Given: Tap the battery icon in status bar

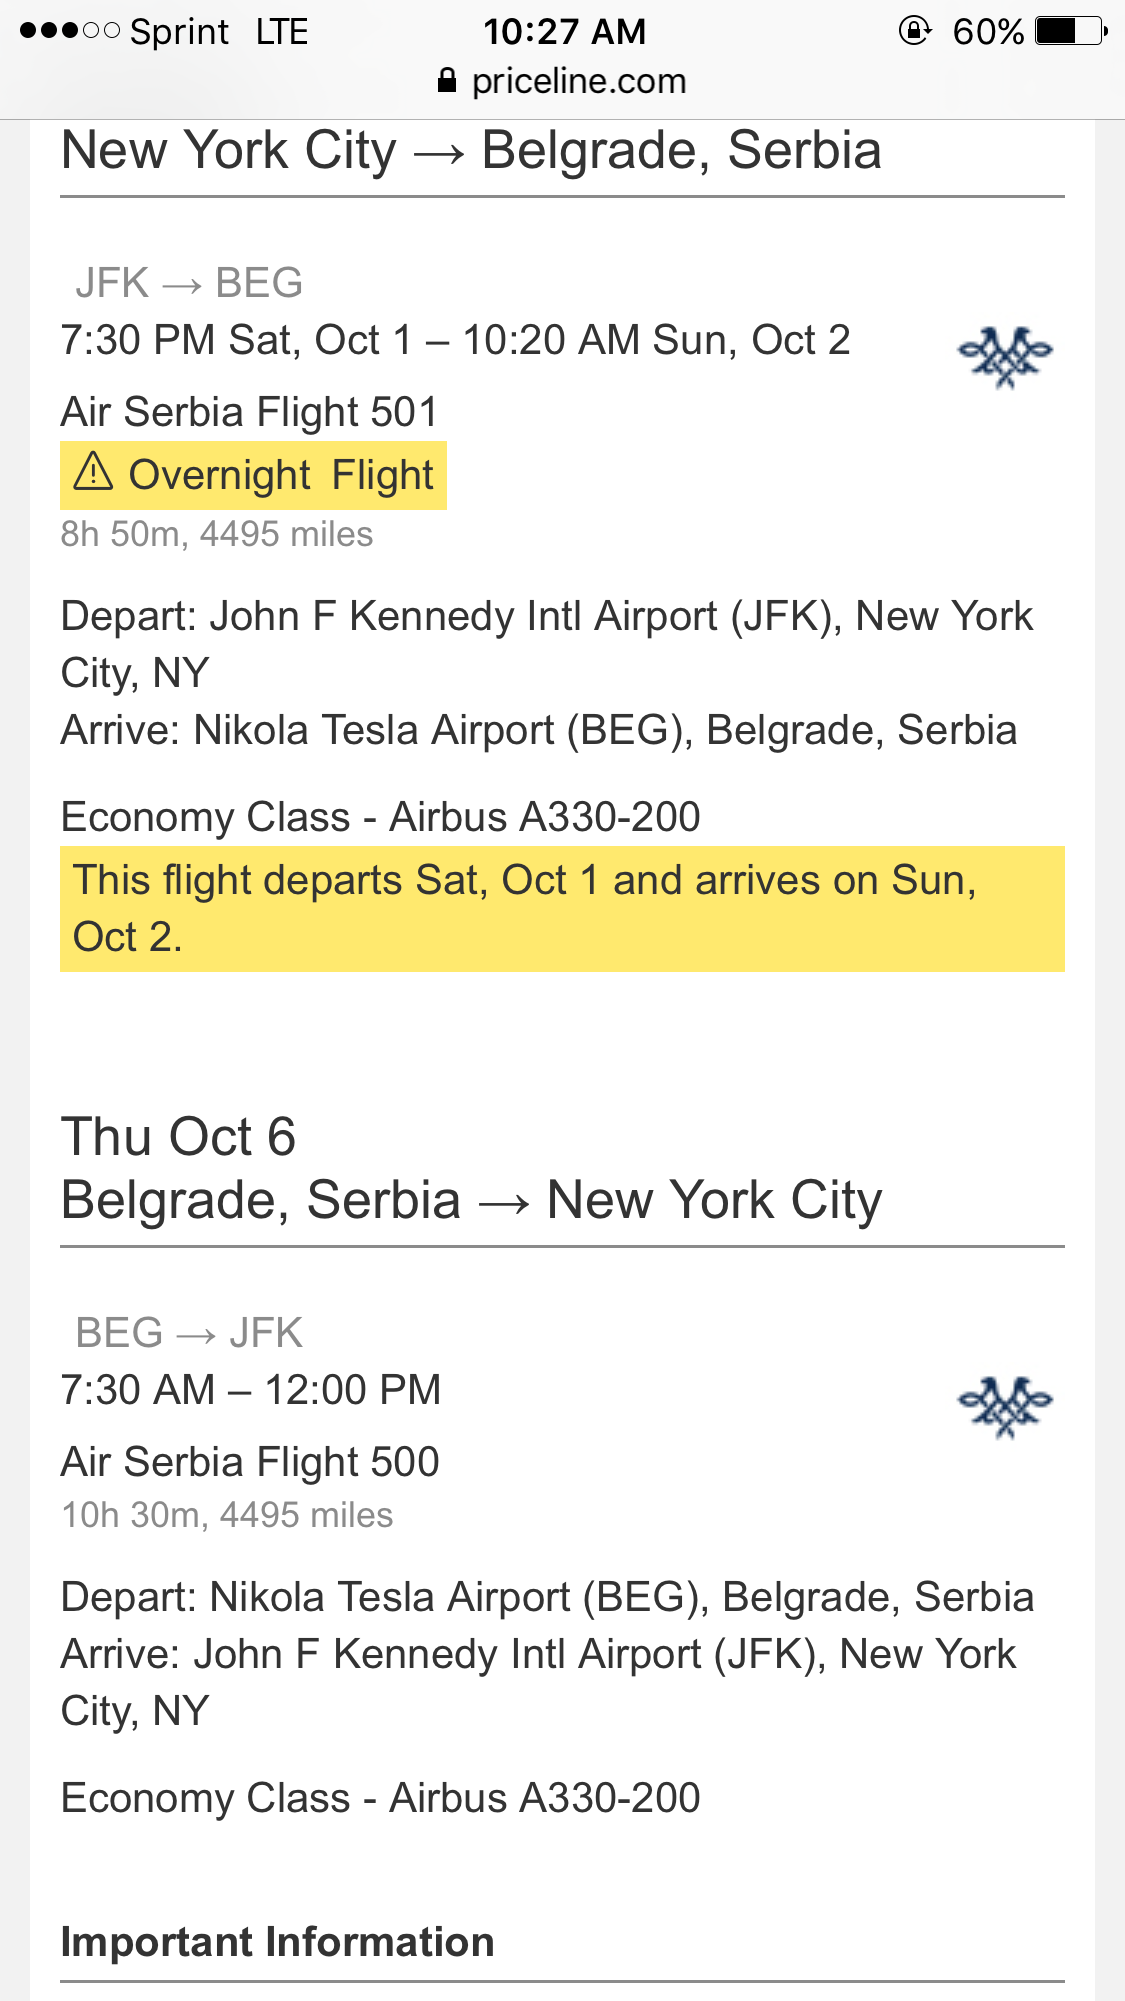Looking at the screenshot, I should [x=1071, y=31].
